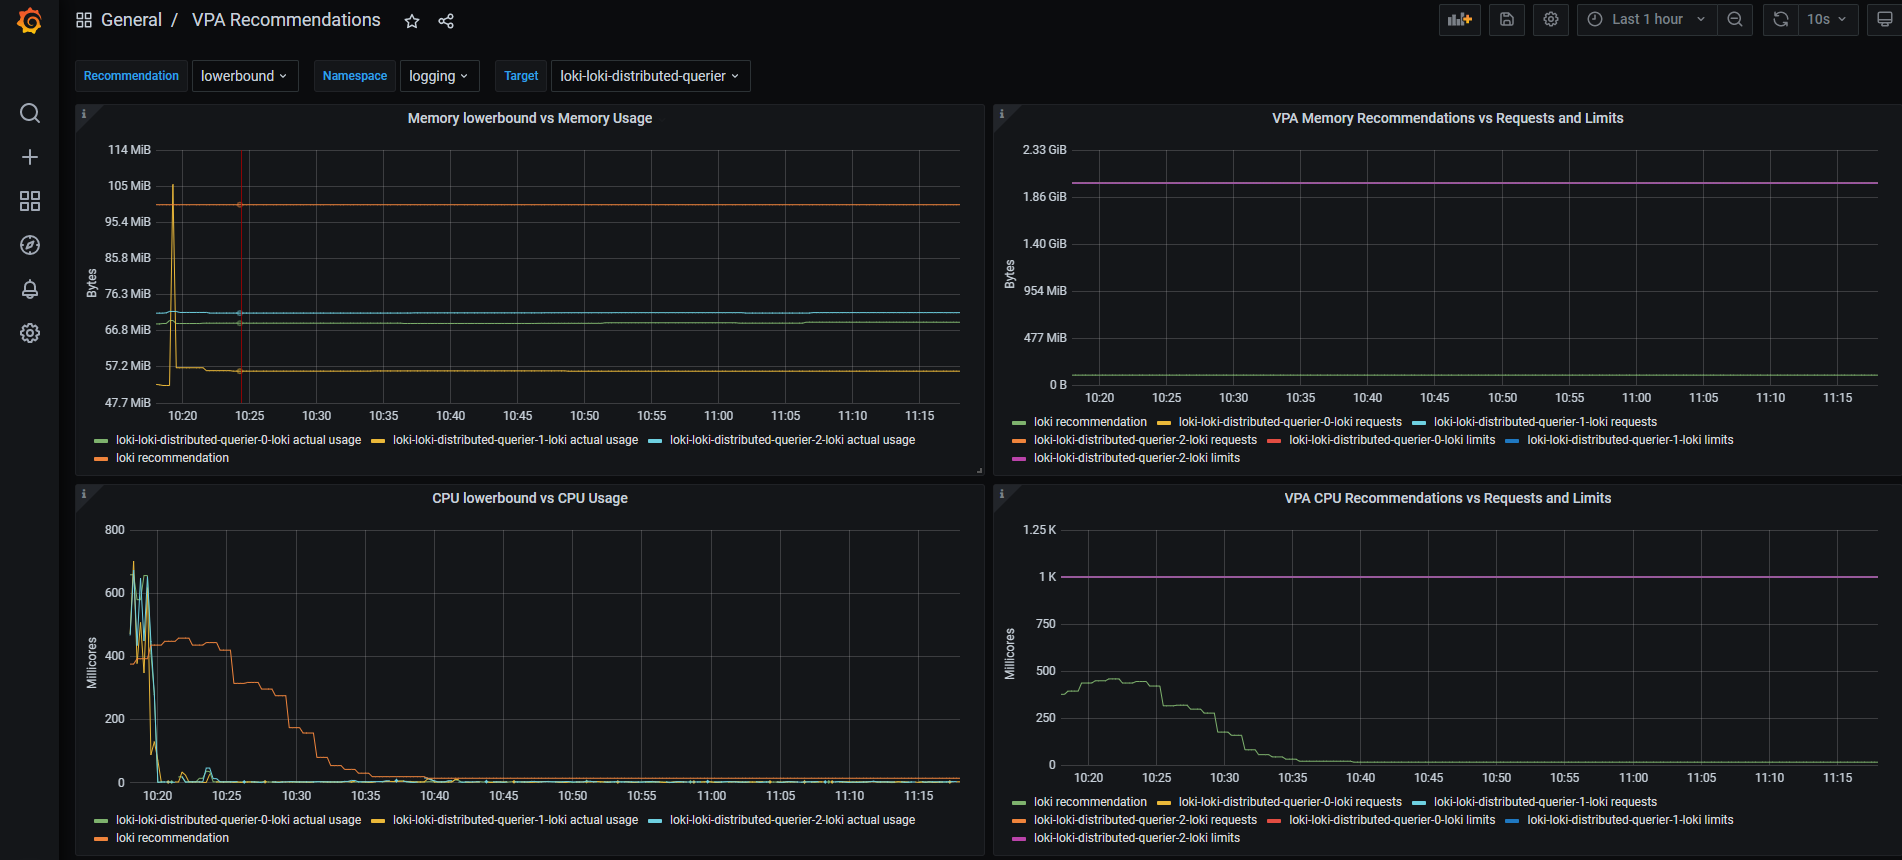
Task: Open the Alerting bell icon
Action: pos(30,289)
